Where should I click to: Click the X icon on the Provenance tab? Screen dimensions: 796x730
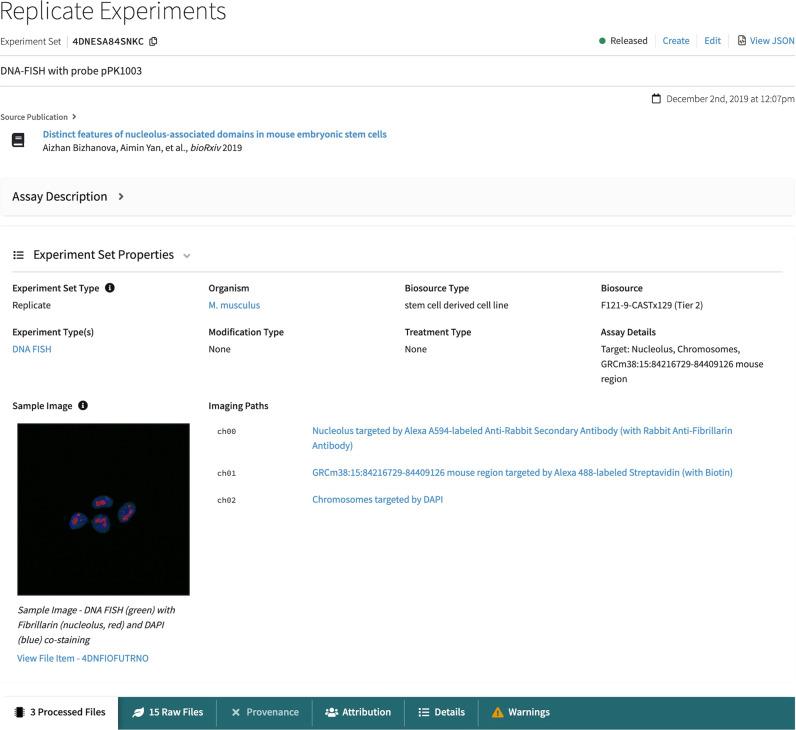tap(236, 712)
